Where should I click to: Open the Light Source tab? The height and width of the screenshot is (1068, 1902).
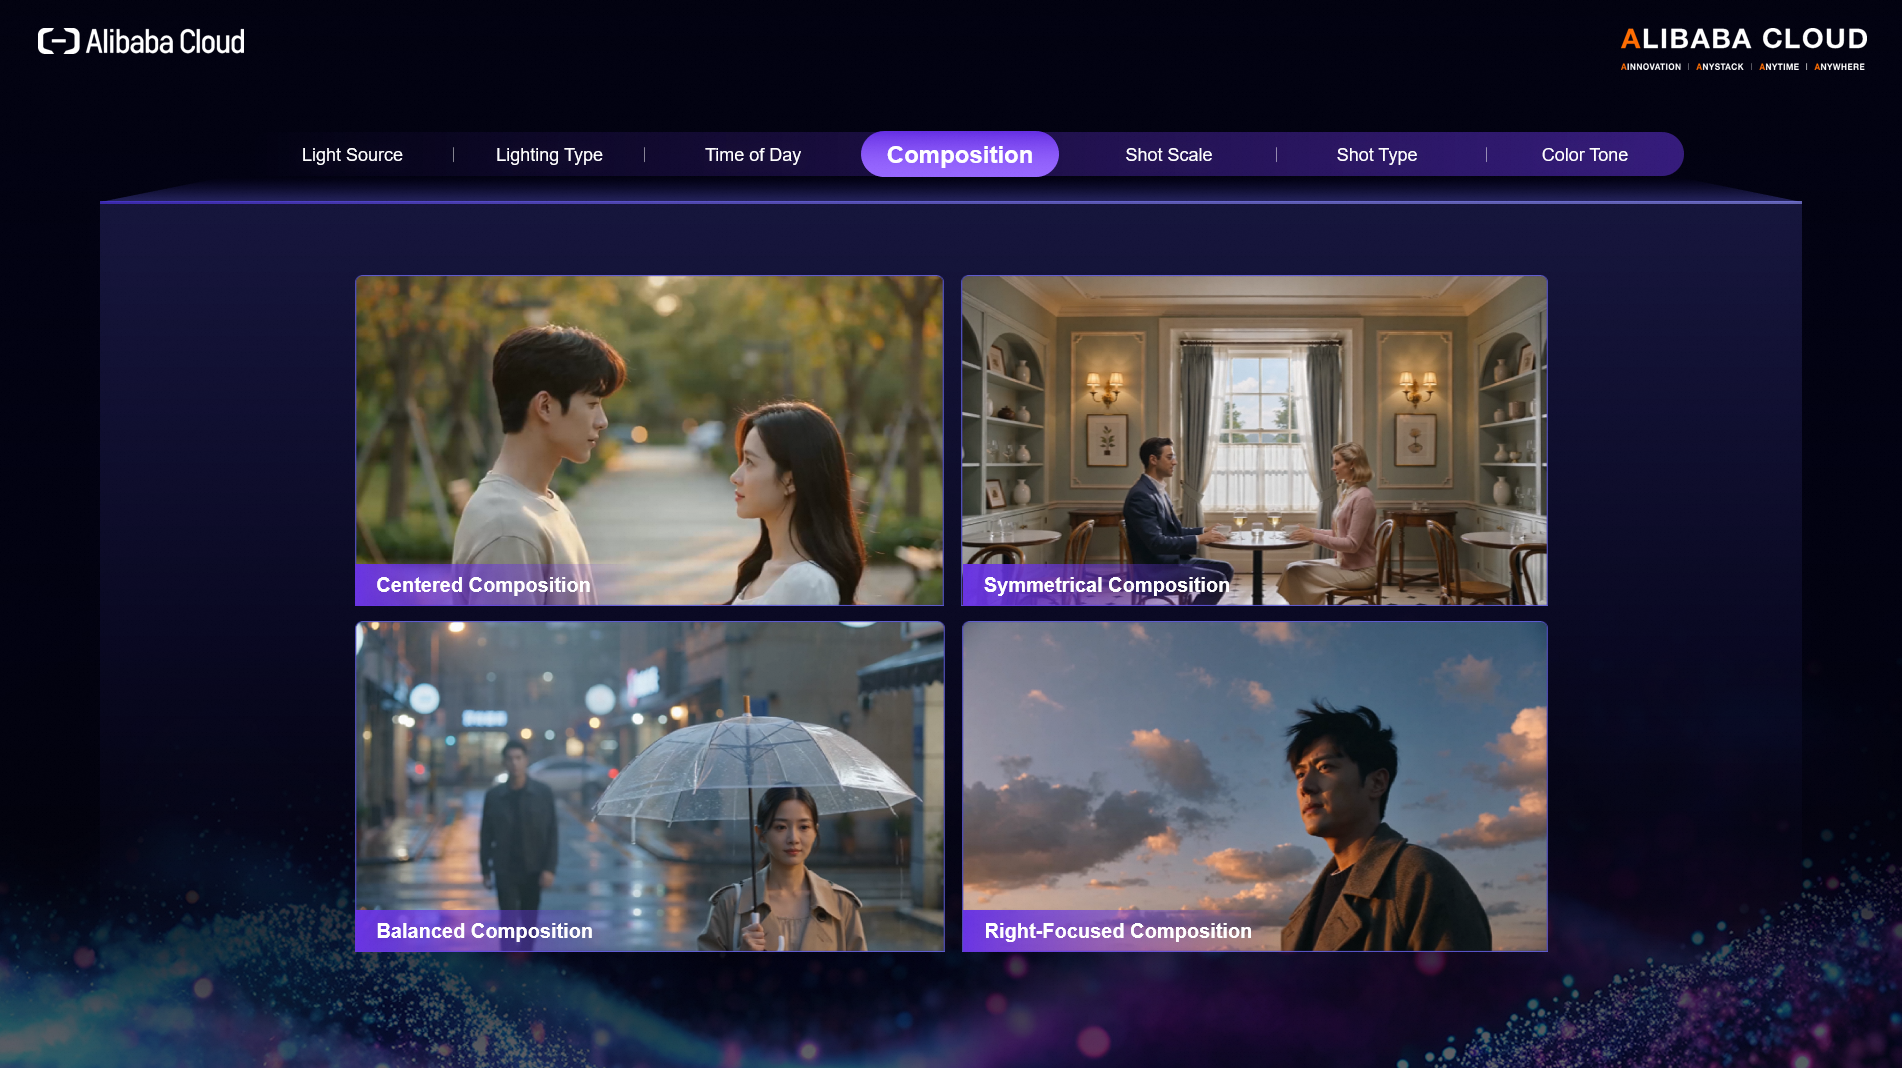pyautogui.click(x=352, y=155)
